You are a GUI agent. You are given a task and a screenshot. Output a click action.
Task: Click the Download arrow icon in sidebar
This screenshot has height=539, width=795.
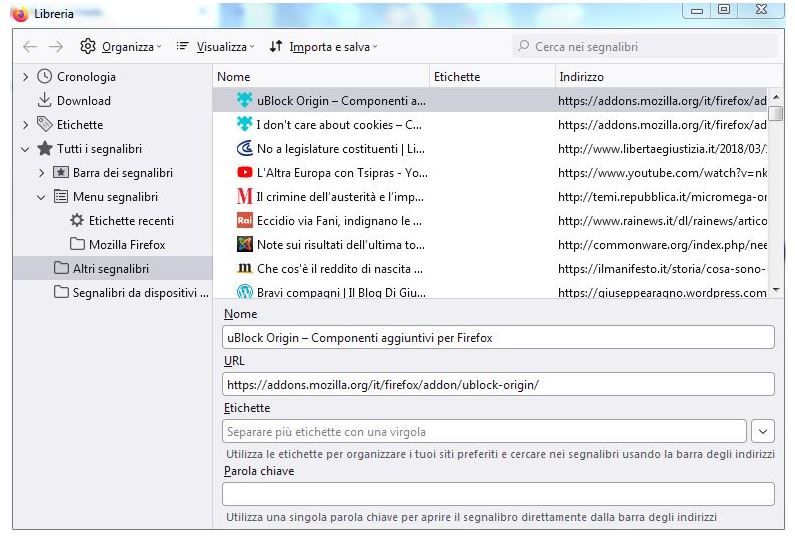click(x=45, y=100)
